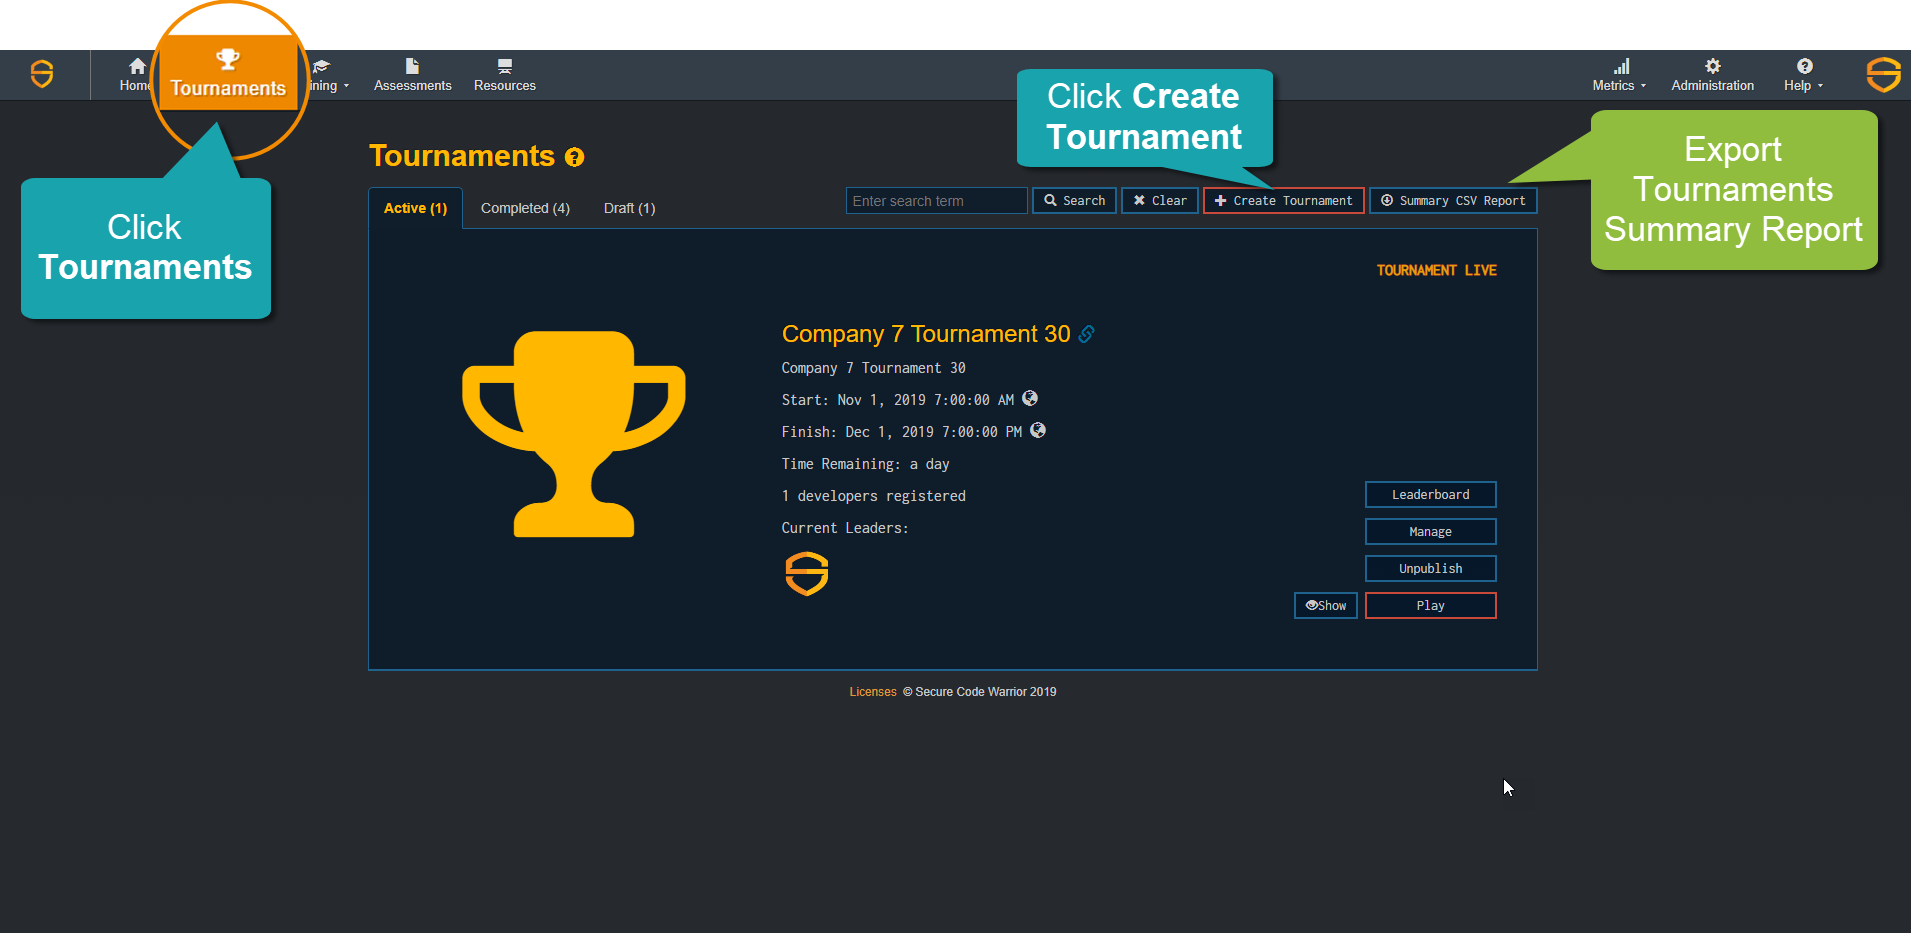Open Assessments via its document icon
This screenshot has width=1911, height=933.
412,68
